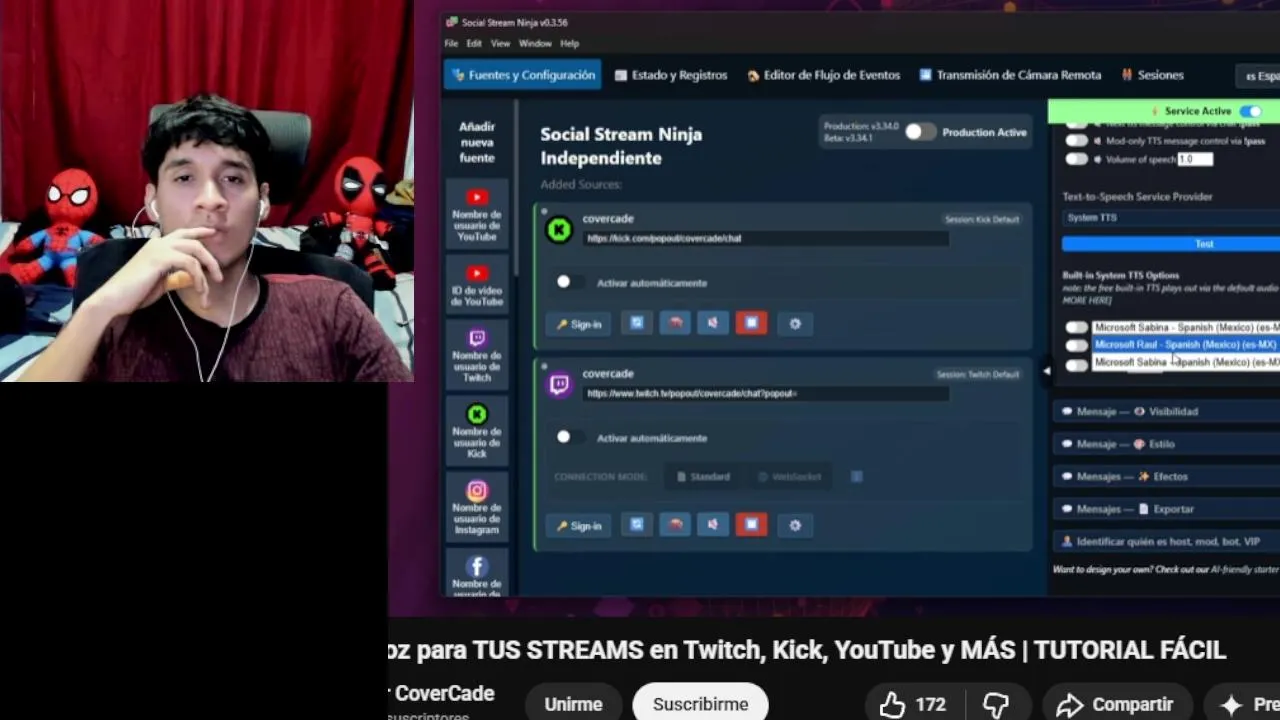Click the Compartir button

pyautogui.click(x=1117, y=705)
